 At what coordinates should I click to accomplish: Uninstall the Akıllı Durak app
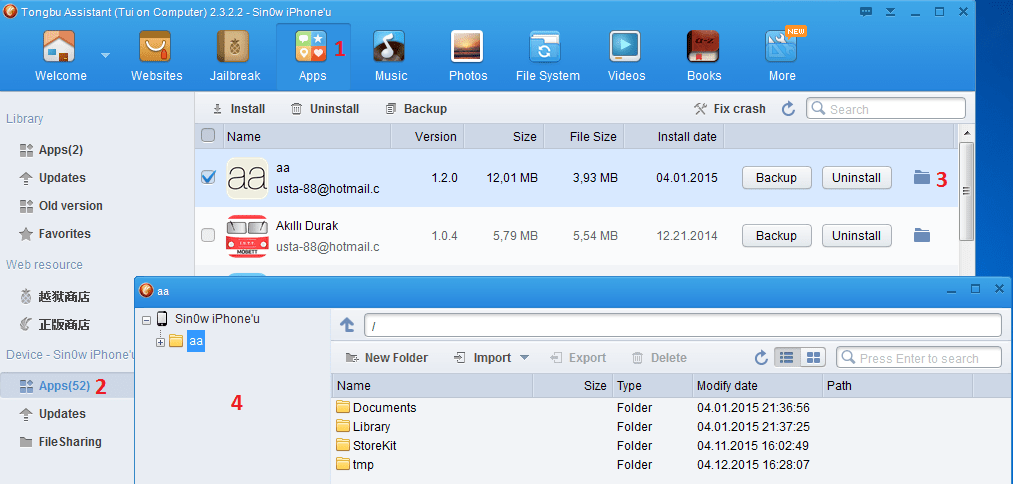pyautogui.click(x=857, y=236)
